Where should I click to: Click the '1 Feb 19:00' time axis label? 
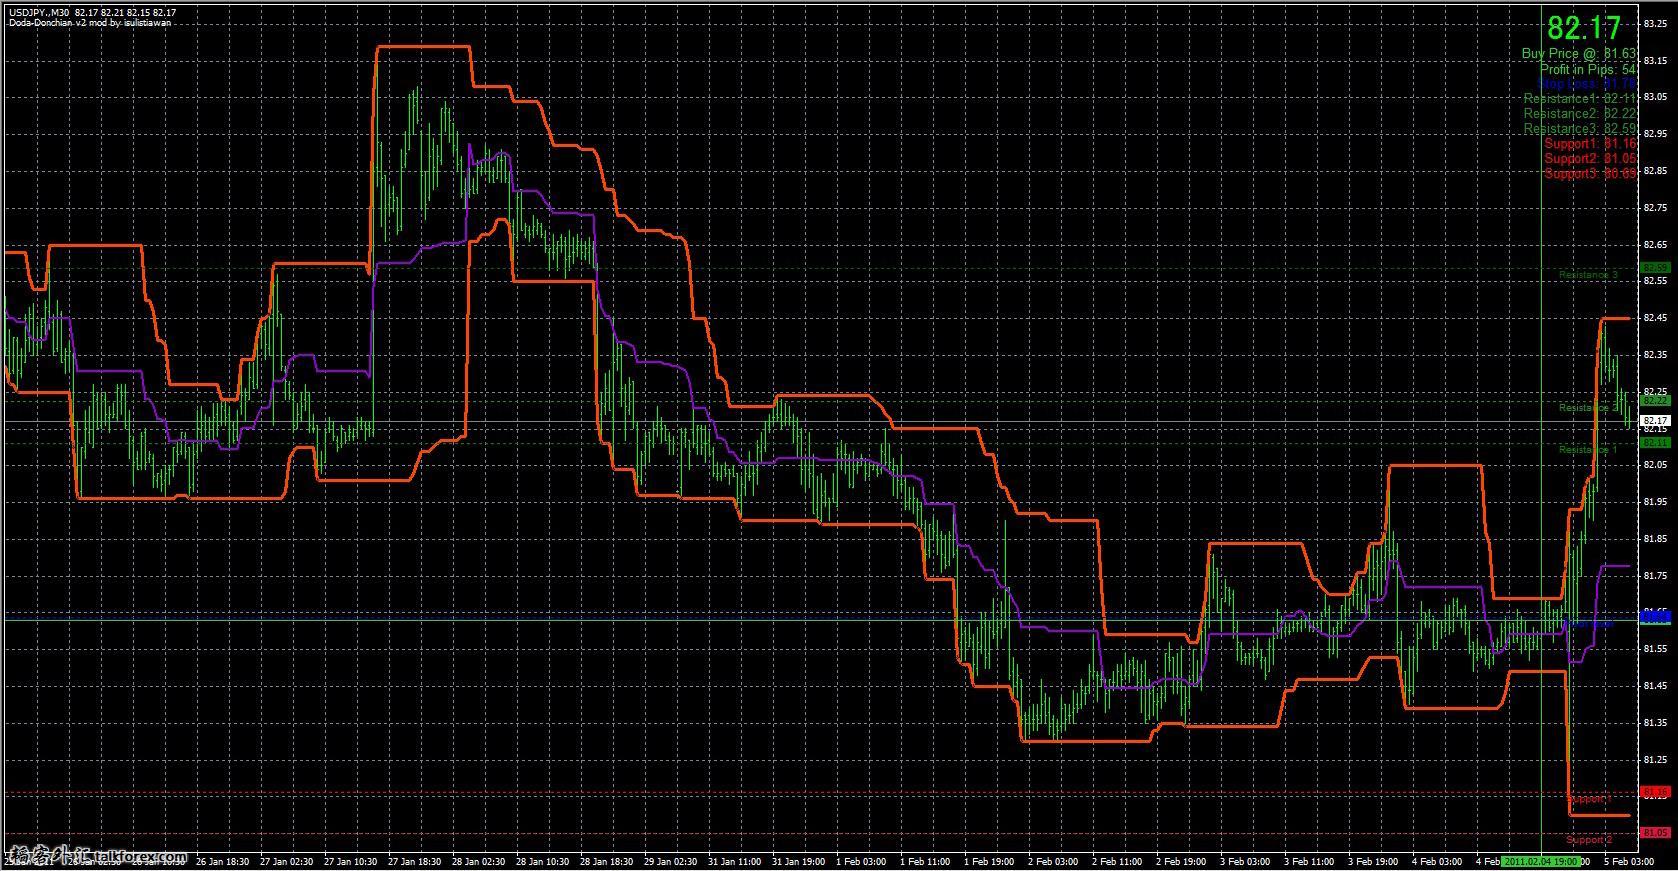pyautogui.click(x=990, y=861)
